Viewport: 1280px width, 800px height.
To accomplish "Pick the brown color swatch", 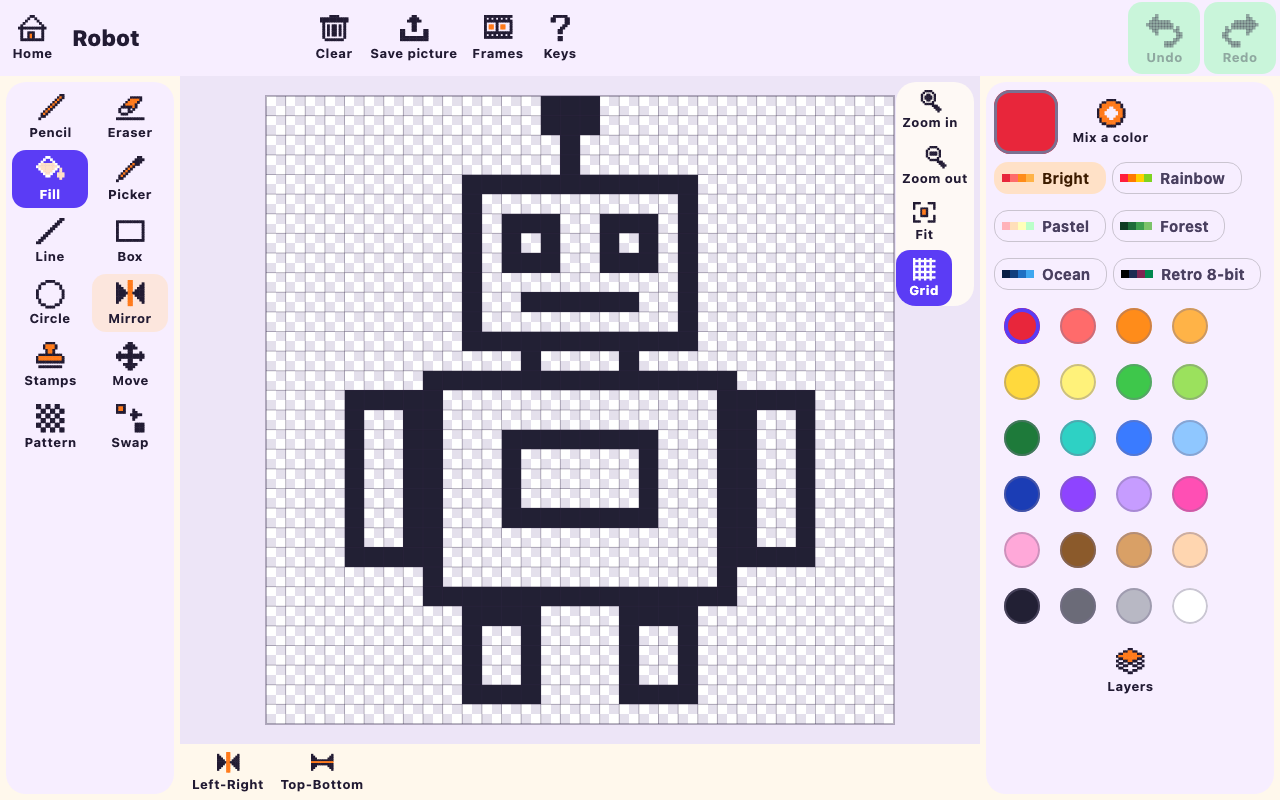I will pos(1078,550).
